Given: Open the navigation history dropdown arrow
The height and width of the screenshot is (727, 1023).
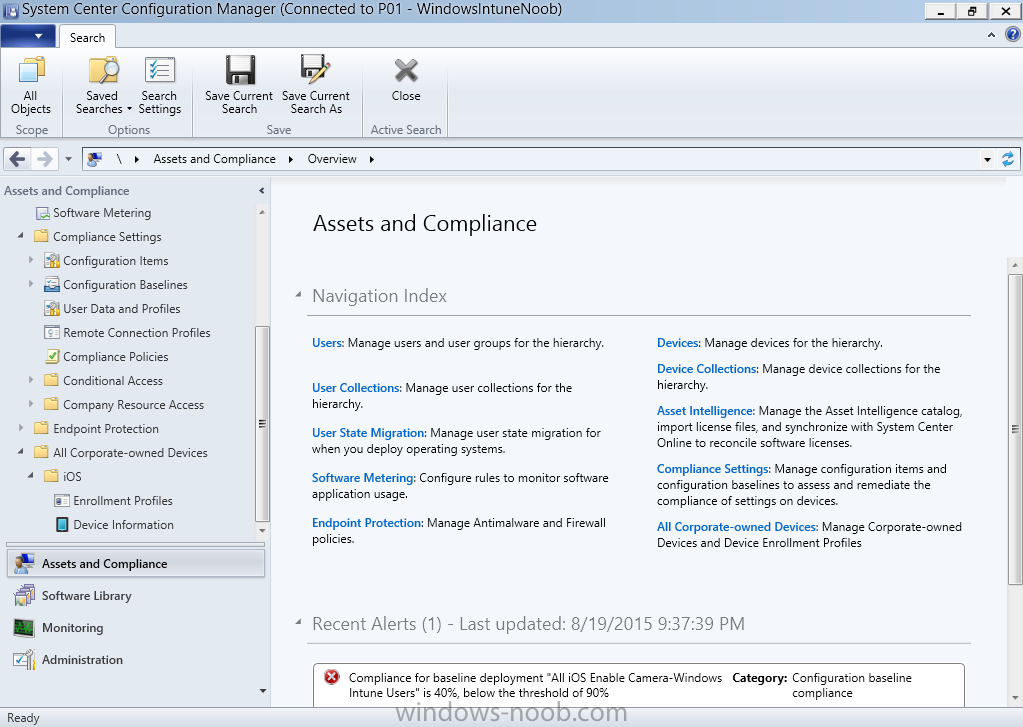Looking at the screenshot, I should tap(68, 159).
